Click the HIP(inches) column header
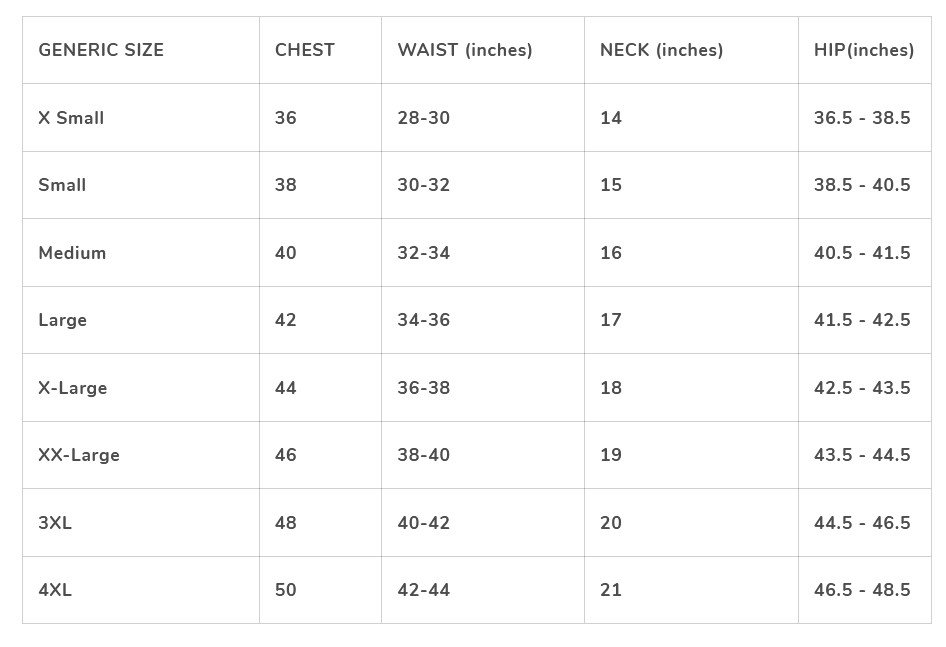946x647 pixels. click(x=863, y=50)
